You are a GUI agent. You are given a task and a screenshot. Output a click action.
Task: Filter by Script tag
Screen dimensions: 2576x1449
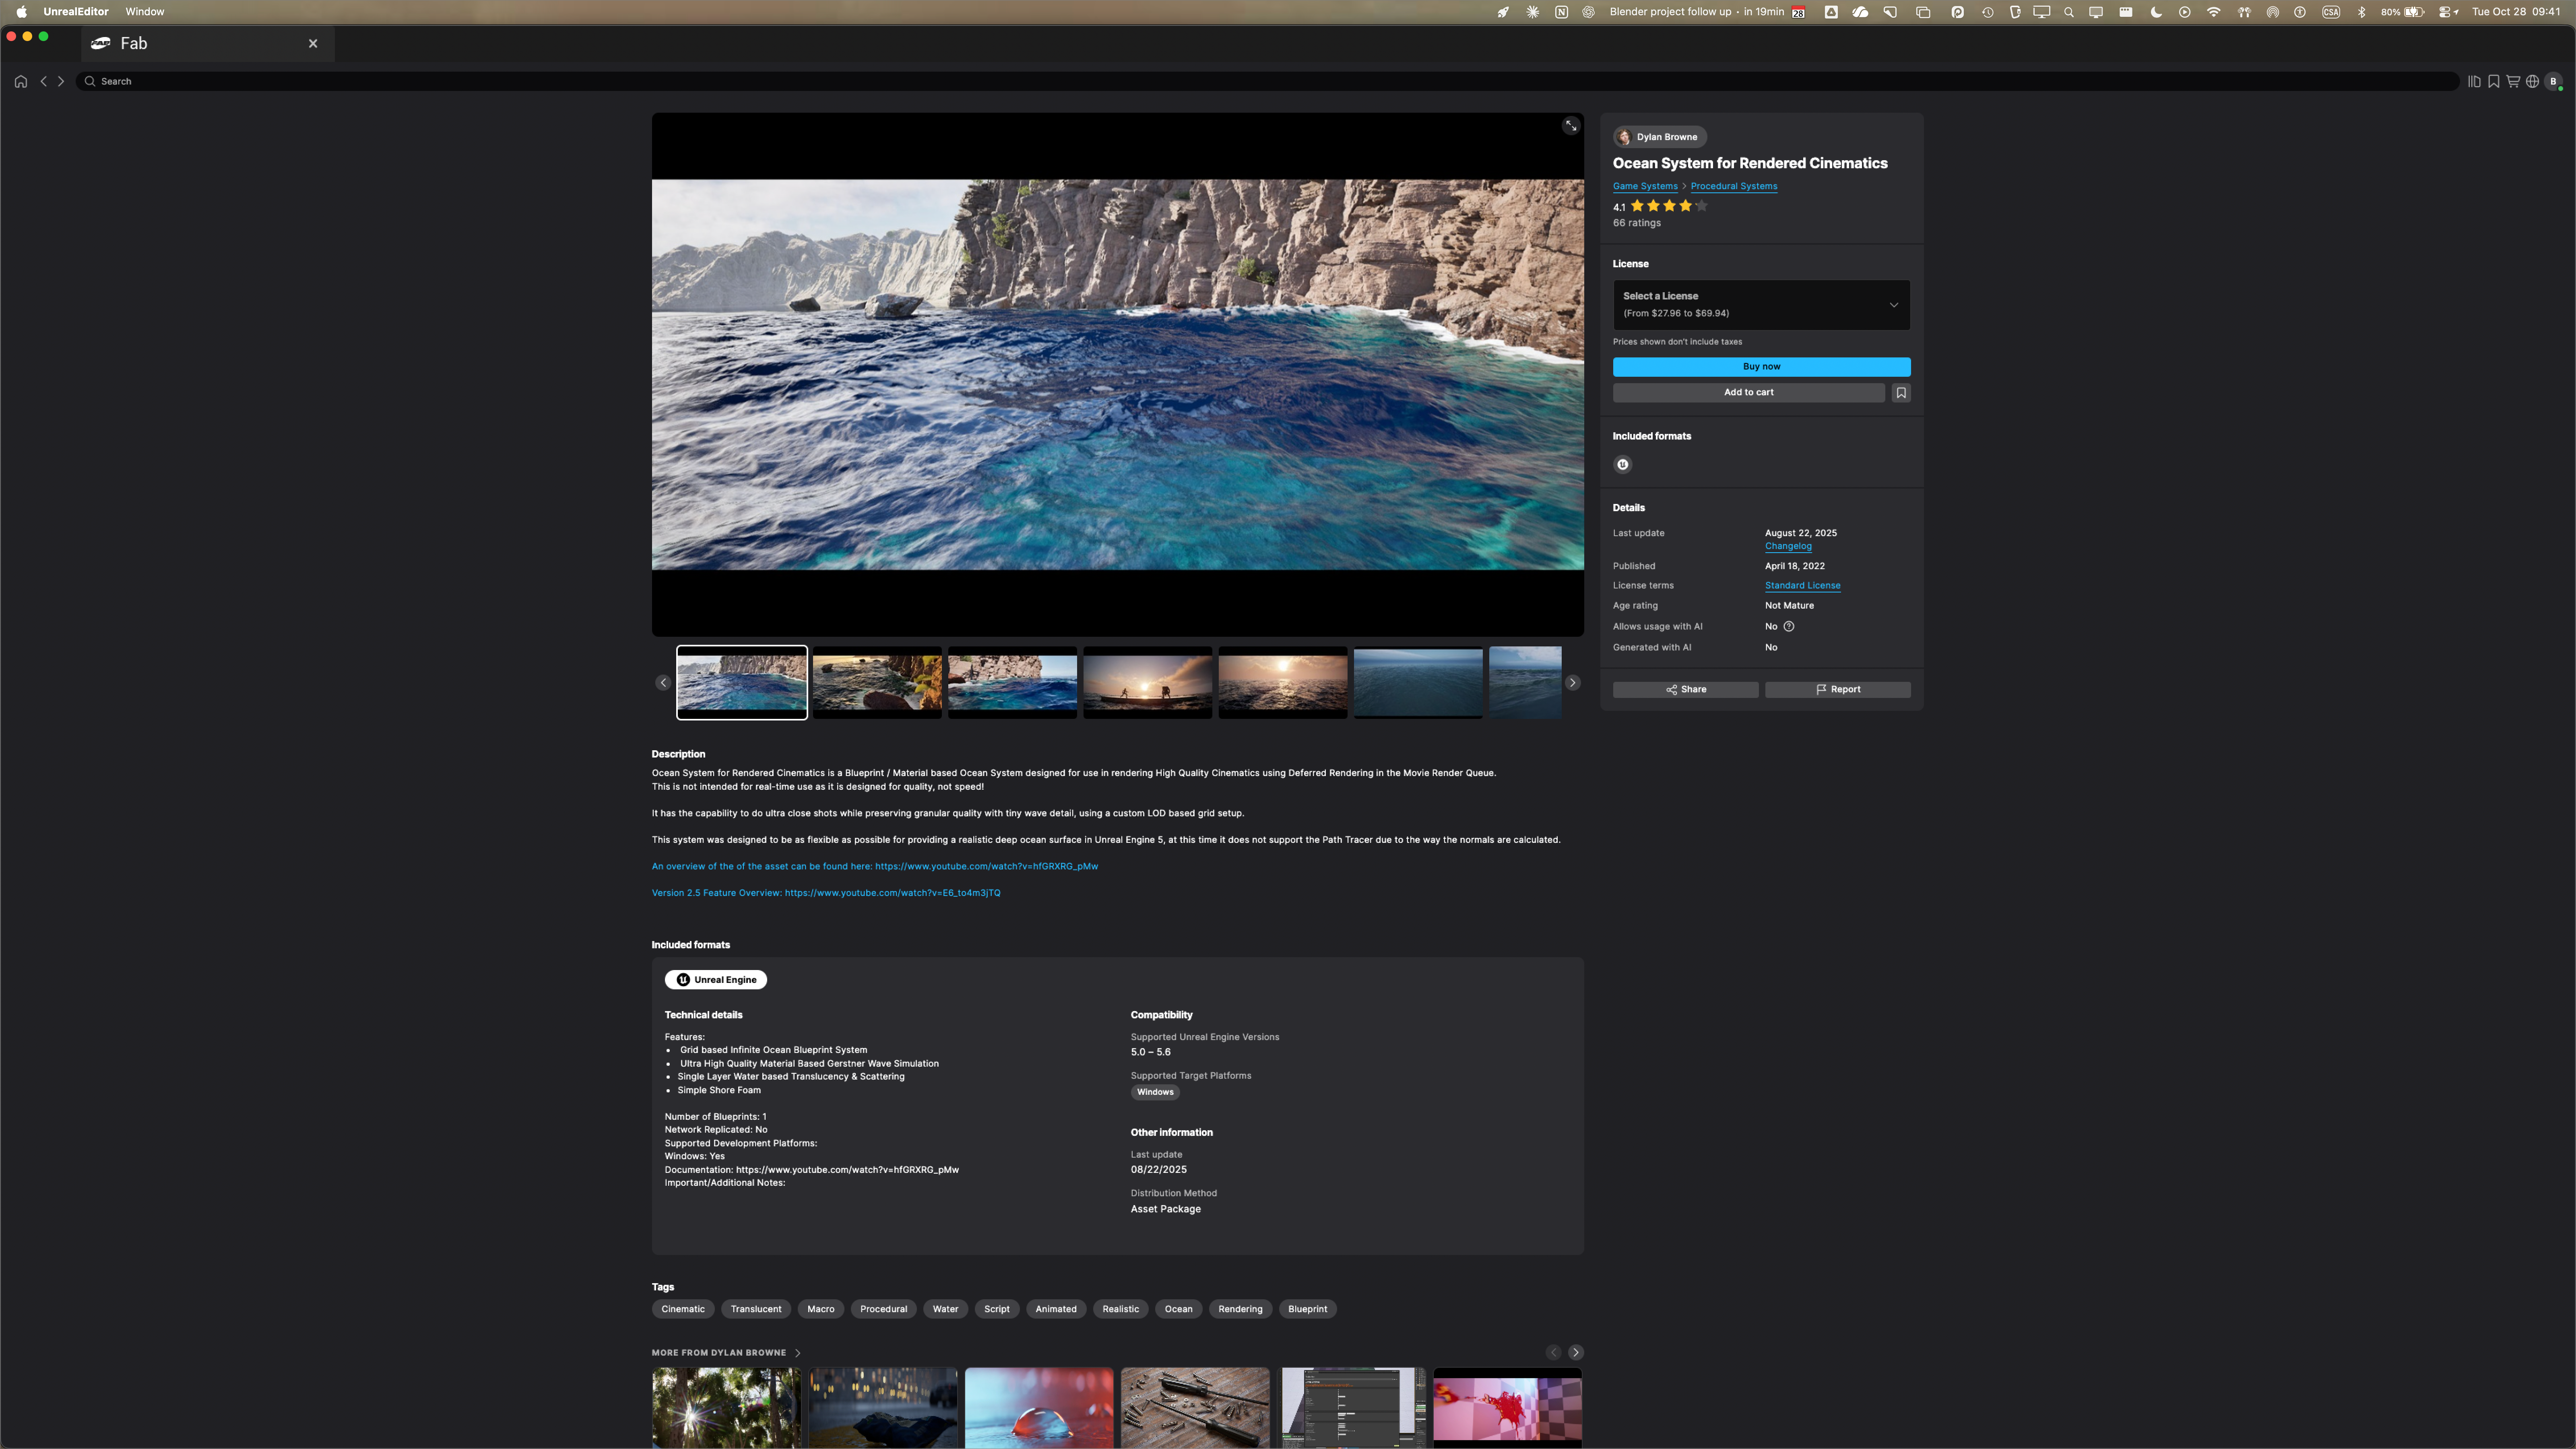997,1309
